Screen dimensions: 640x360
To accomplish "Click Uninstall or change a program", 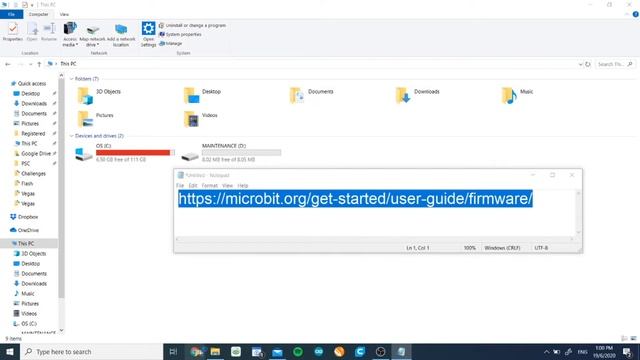I will pos(192,25).
